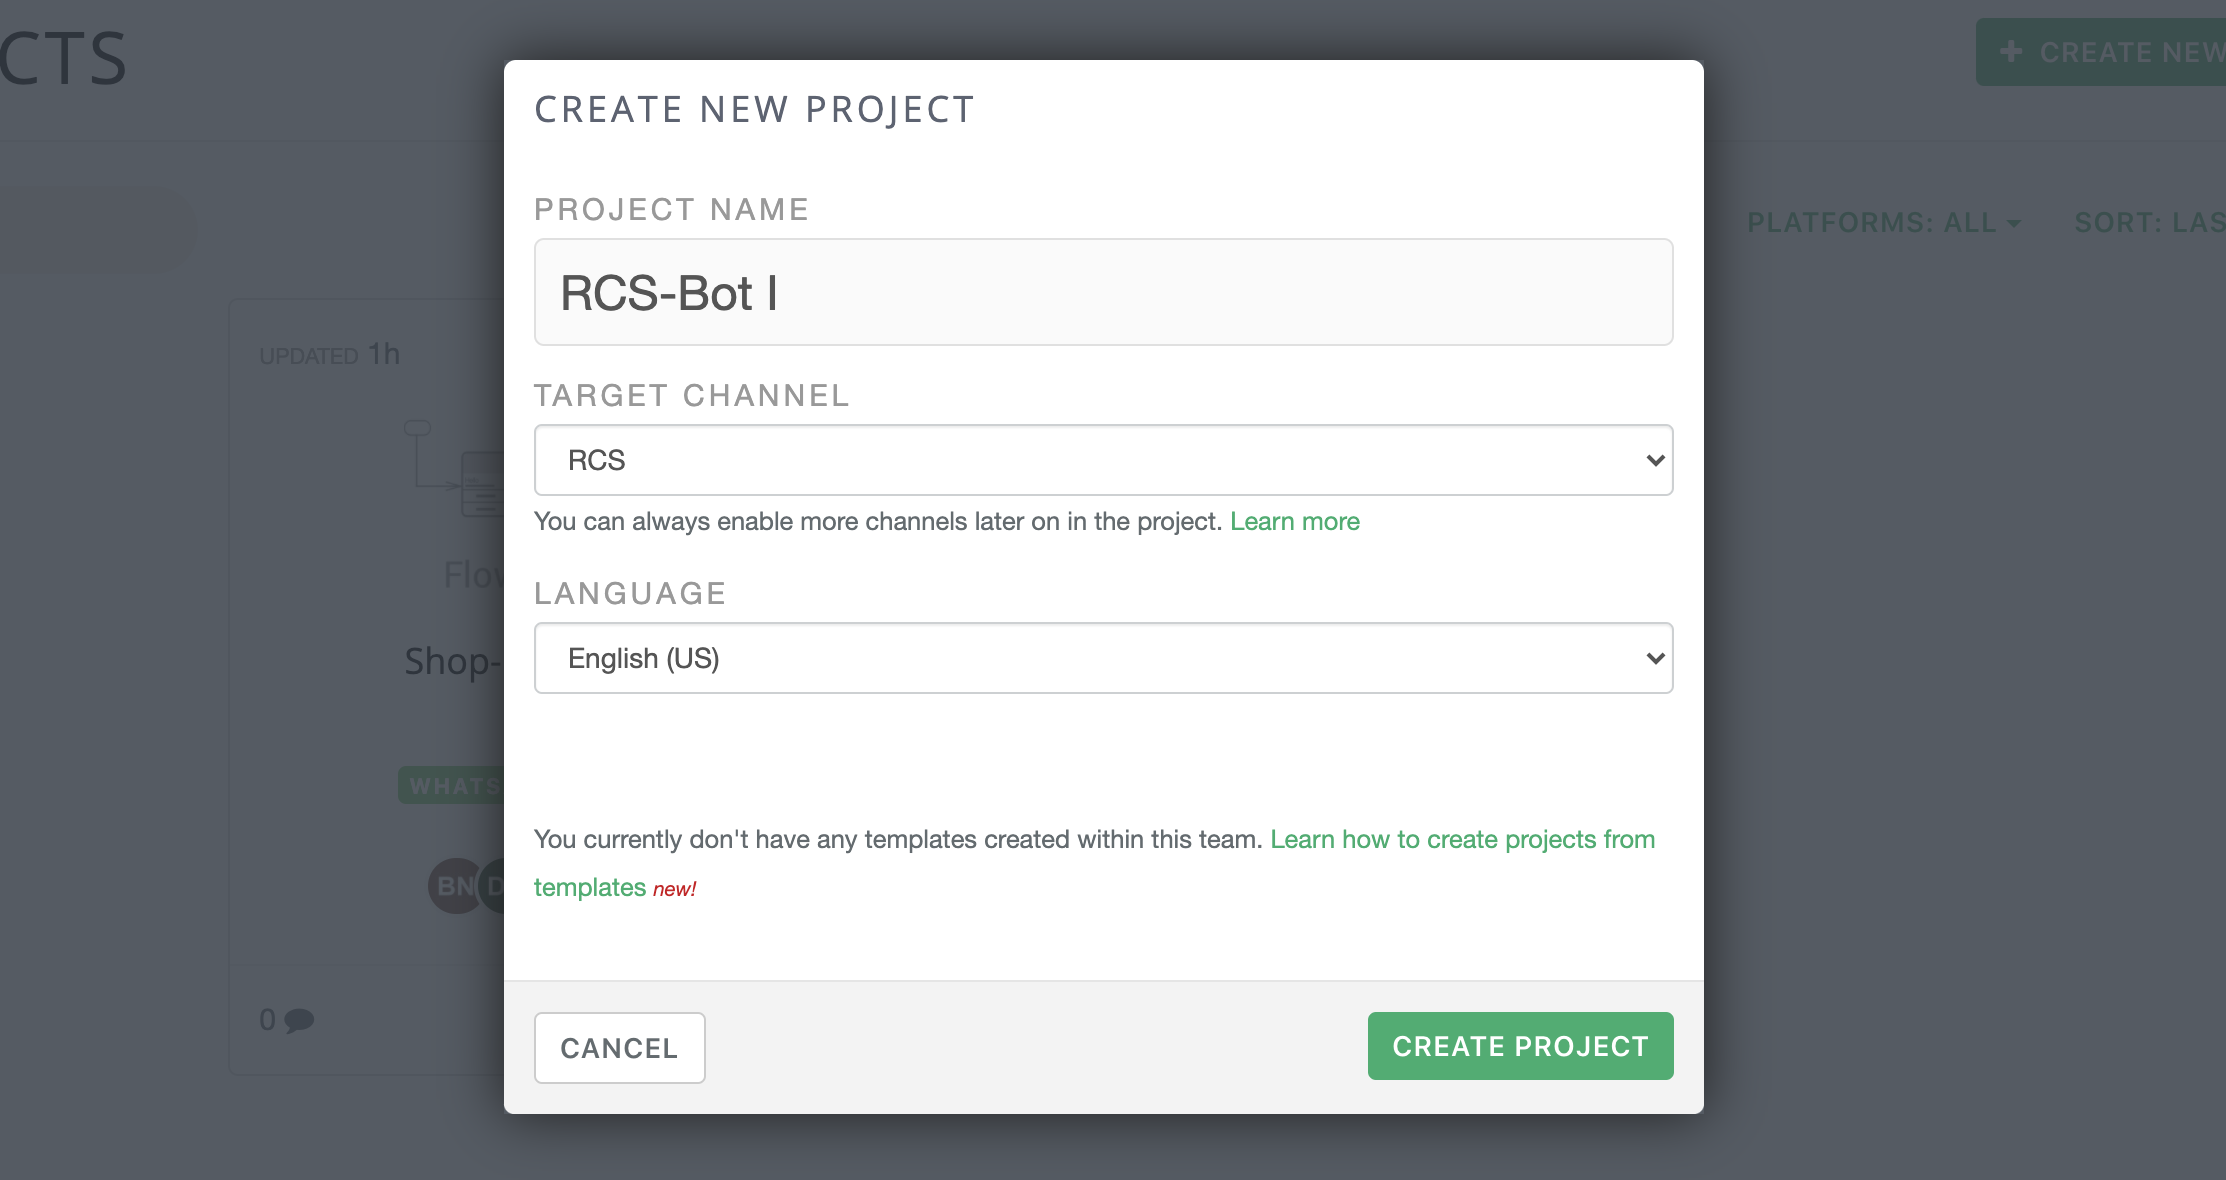
Task: Click the Language chevron arrow
Action: [1654, 658]
